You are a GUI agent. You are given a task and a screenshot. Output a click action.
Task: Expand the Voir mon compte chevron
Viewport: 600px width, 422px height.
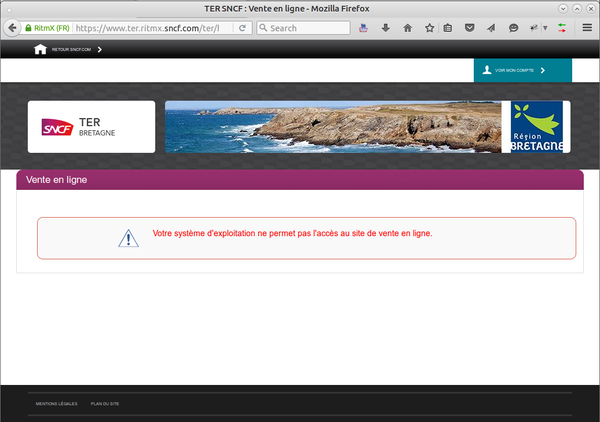[x=542, y=71]
